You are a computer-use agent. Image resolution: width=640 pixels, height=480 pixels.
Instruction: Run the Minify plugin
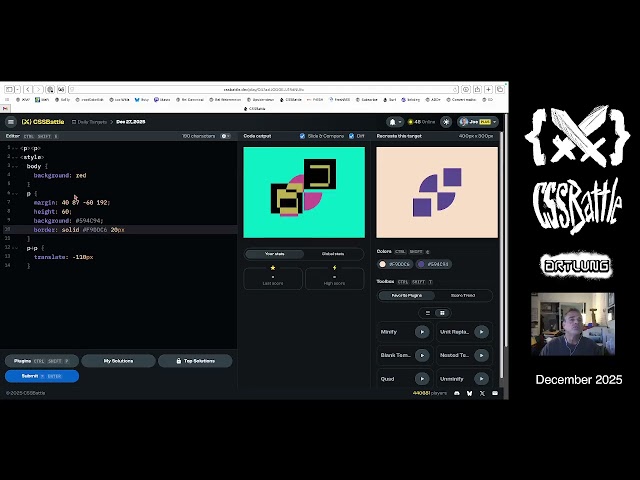422,332
